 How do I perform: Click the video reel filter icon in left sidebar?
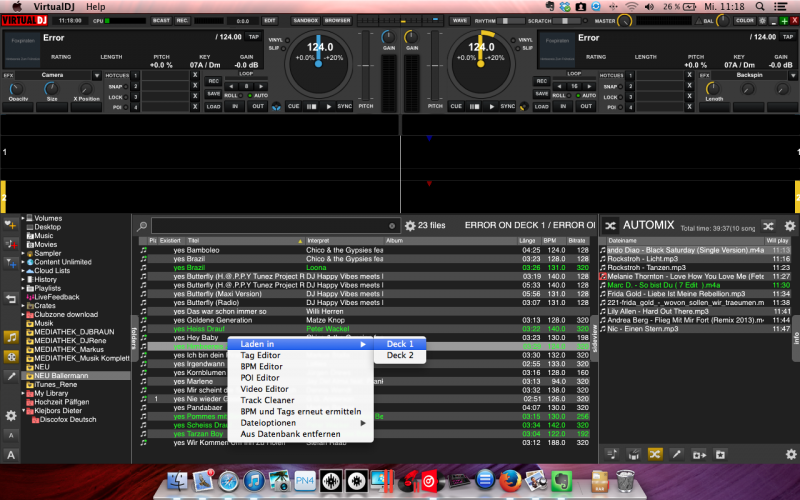coord(10,357)
